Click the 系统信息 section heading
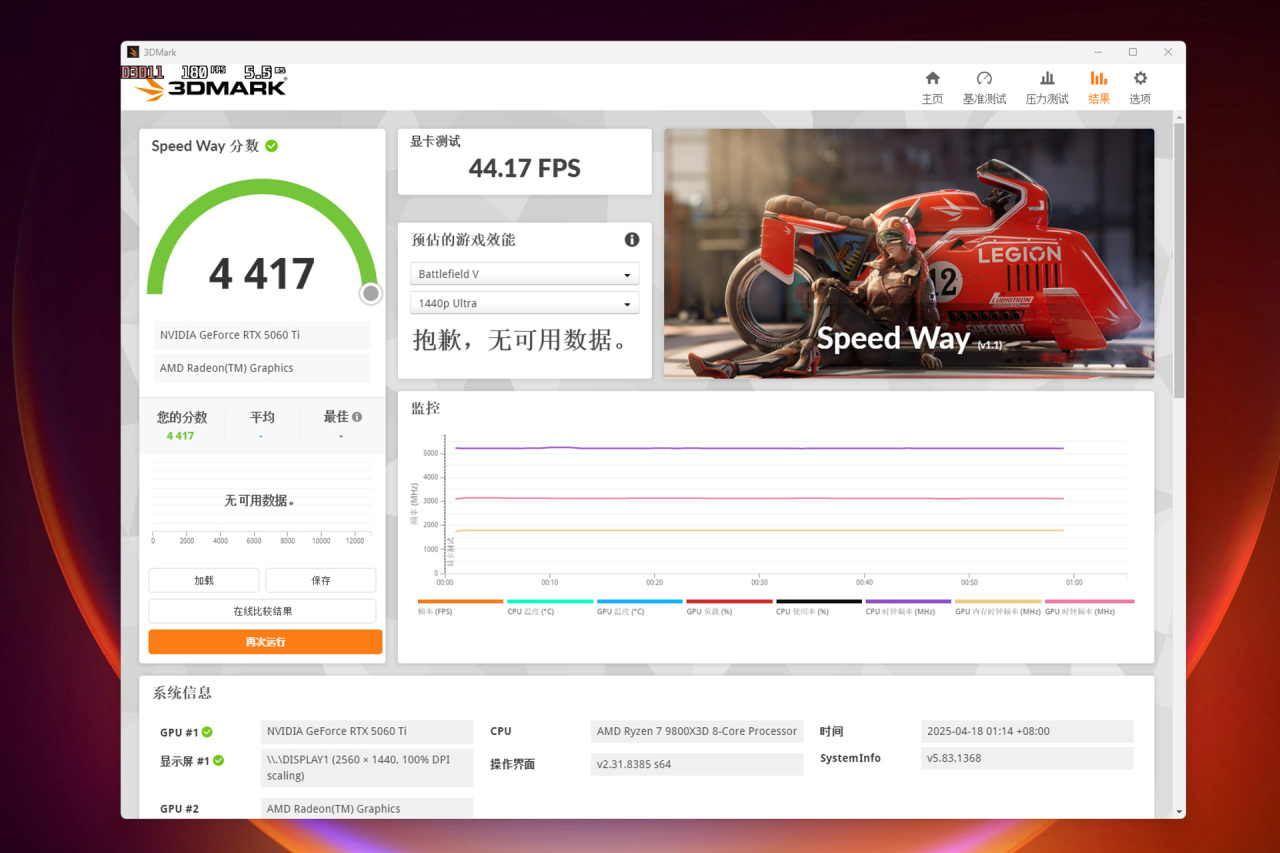Image resolution: width=1280 pixels, height=853 pixels. (182, 693)
